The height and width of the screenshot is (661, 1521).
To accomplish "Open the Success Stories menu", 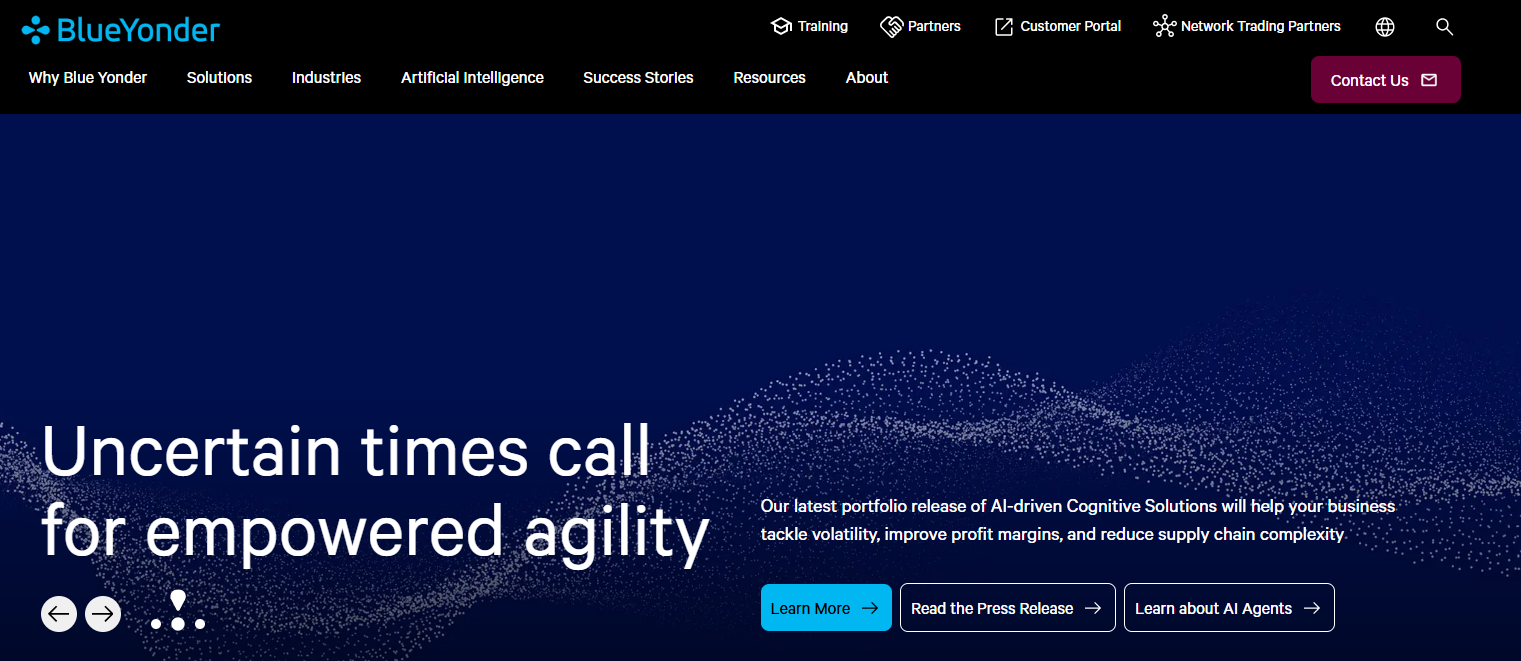I will tap(638, 78).
